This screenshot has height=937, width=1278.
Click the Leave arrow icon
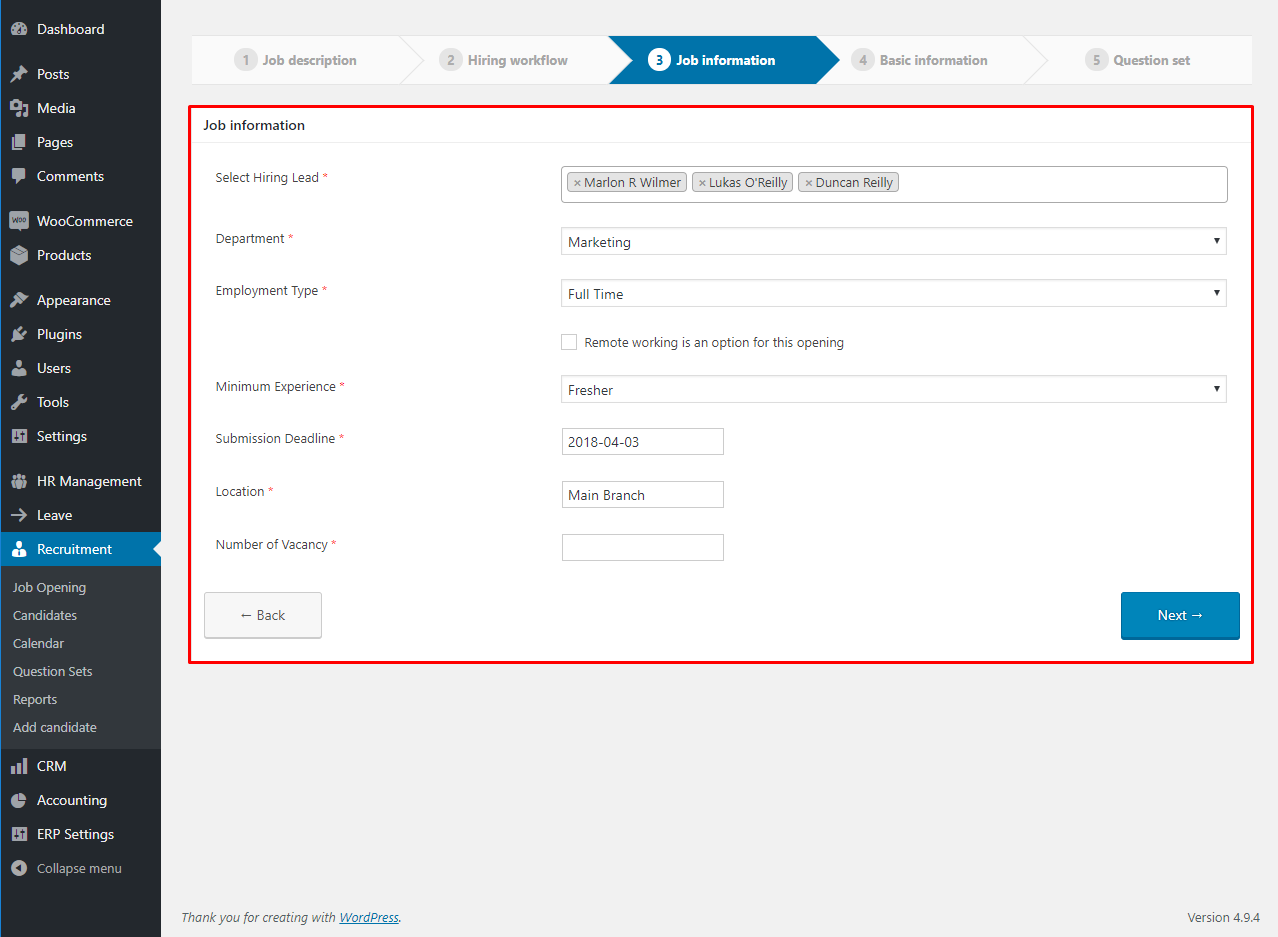click(x=19, y=515)
